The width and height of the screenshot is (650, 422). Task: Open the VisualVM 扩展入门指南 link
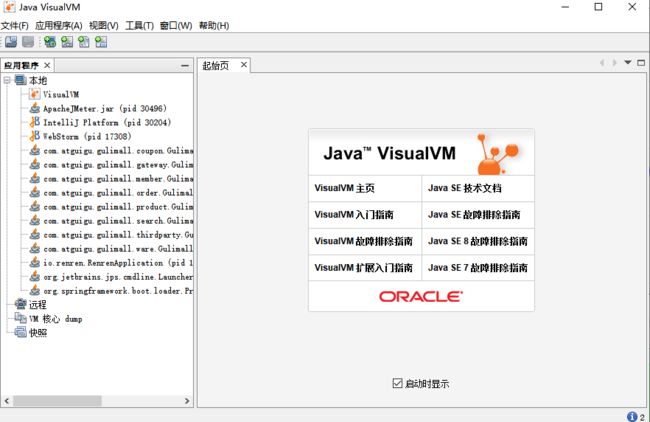pyautogui.click(x=364, y=268)
